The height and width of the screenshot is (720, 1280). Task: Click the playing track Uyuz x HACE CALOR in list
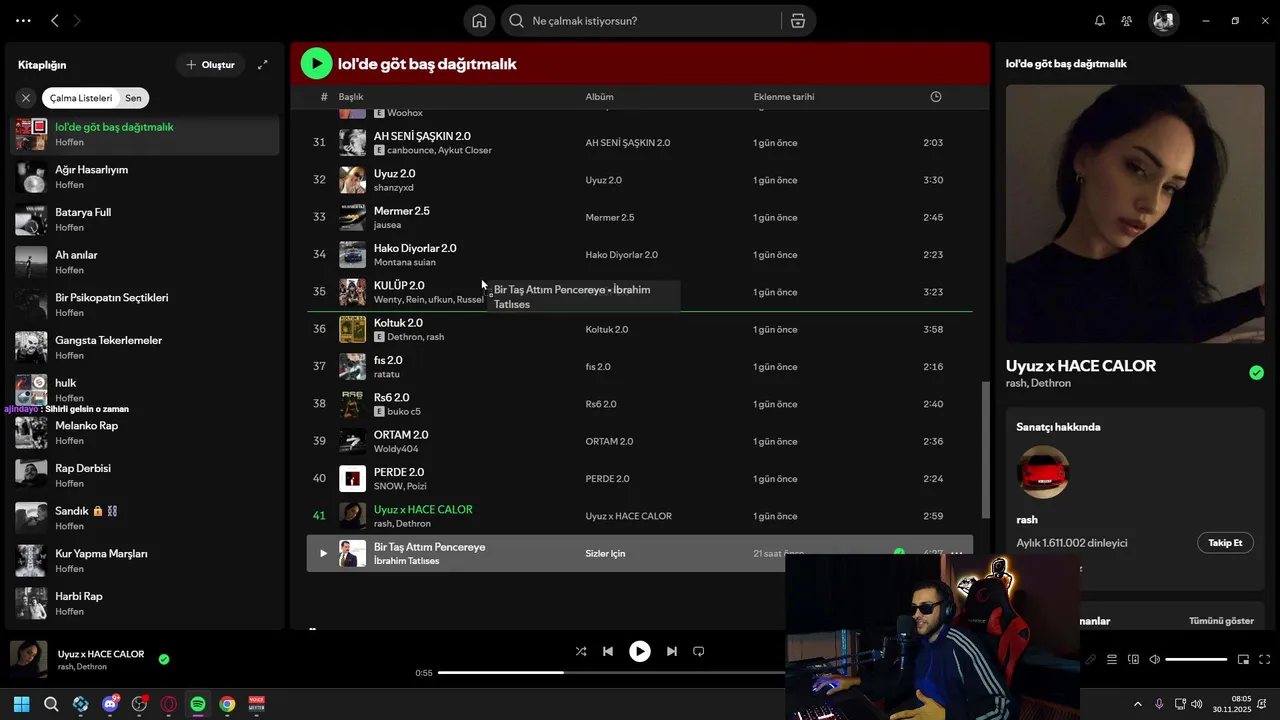[423, 510]
